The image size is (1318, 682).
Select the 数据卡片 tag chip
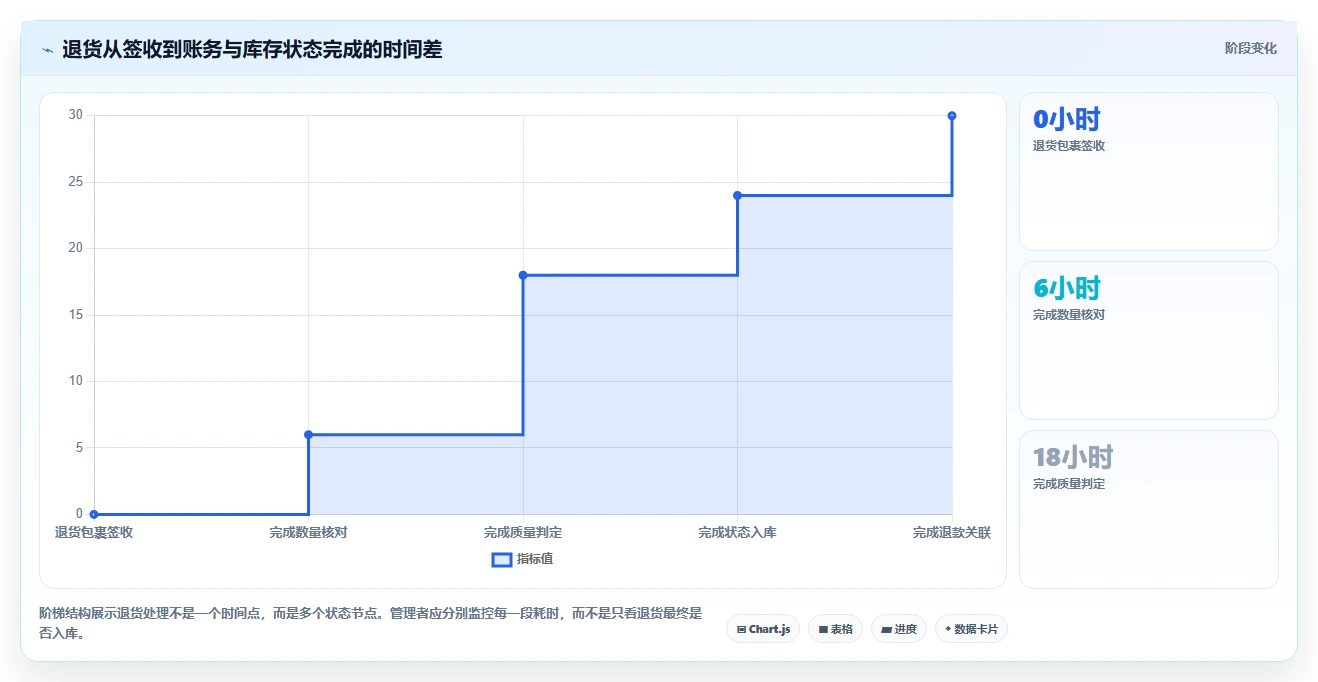(x=971, y=629)
